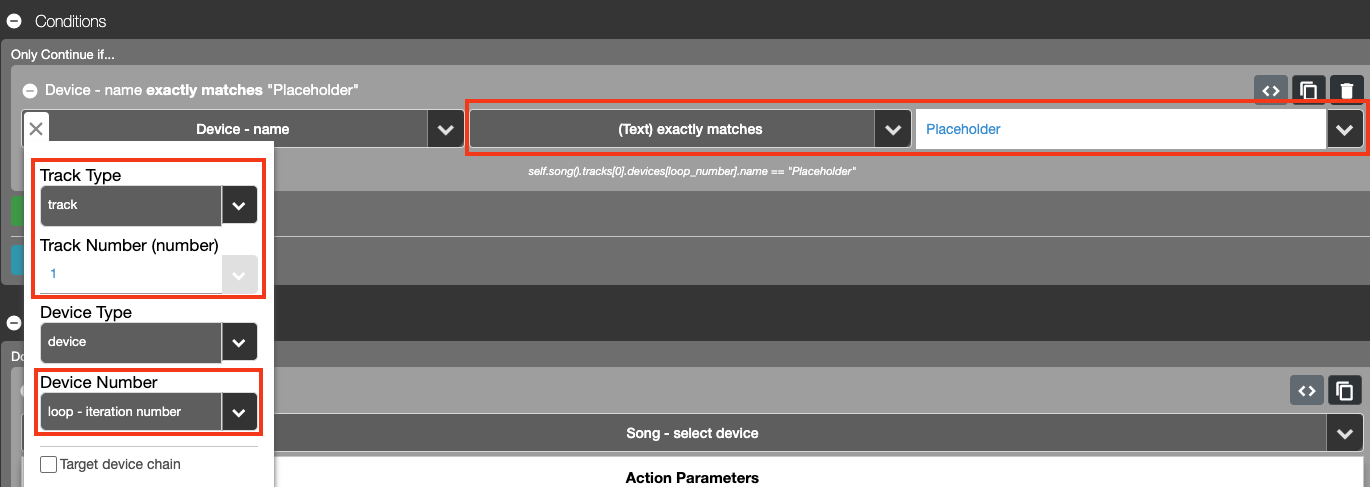This screenshot has height=487, width=1370.
Task: Open the exactly matches operator dropdown
Action: [892, 129]
